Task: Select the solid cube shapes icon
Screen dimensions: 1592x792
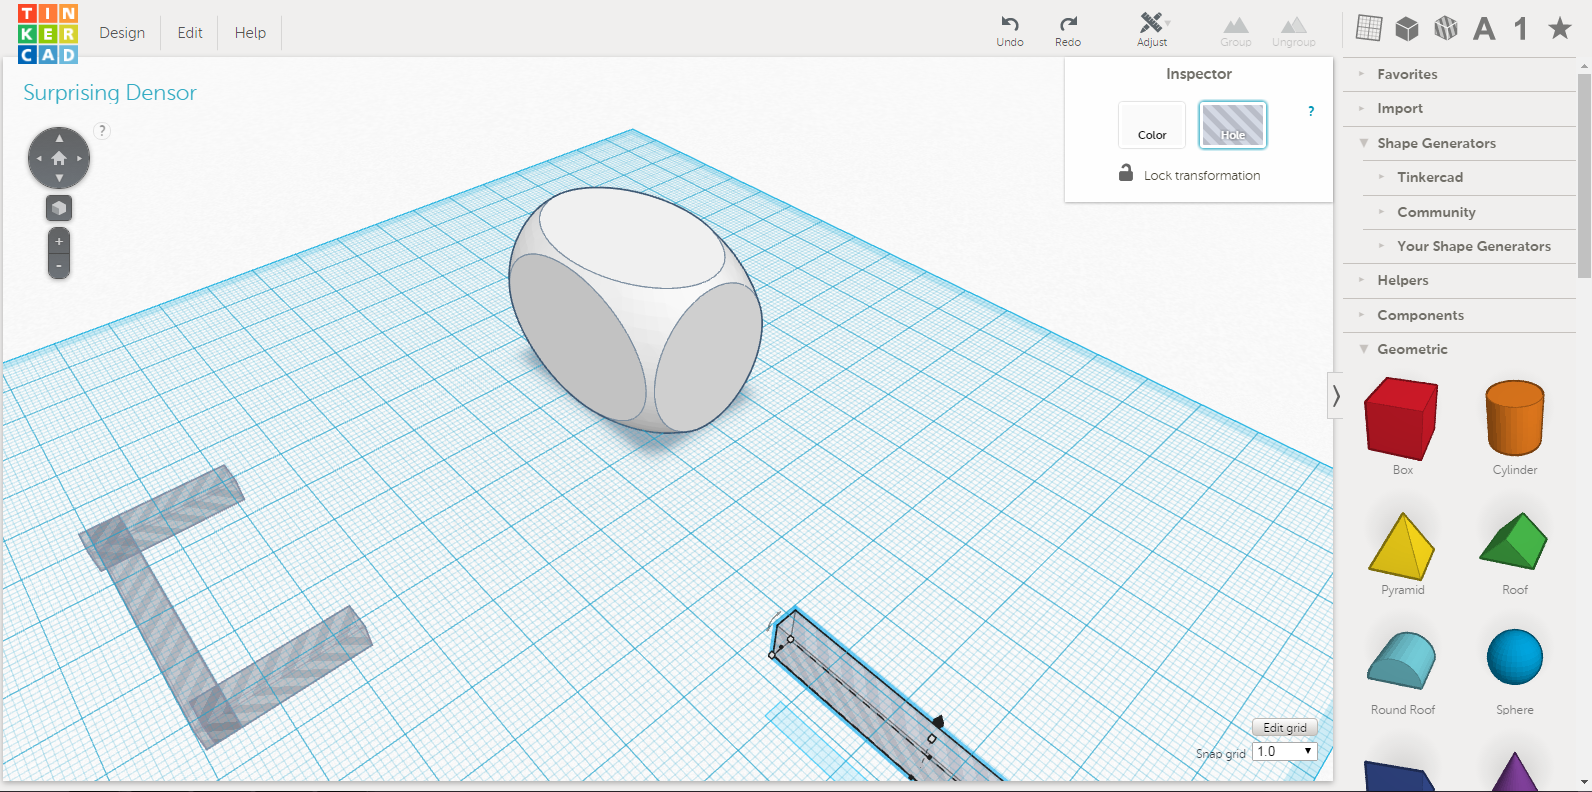Action: click(x=1407, y=28)
